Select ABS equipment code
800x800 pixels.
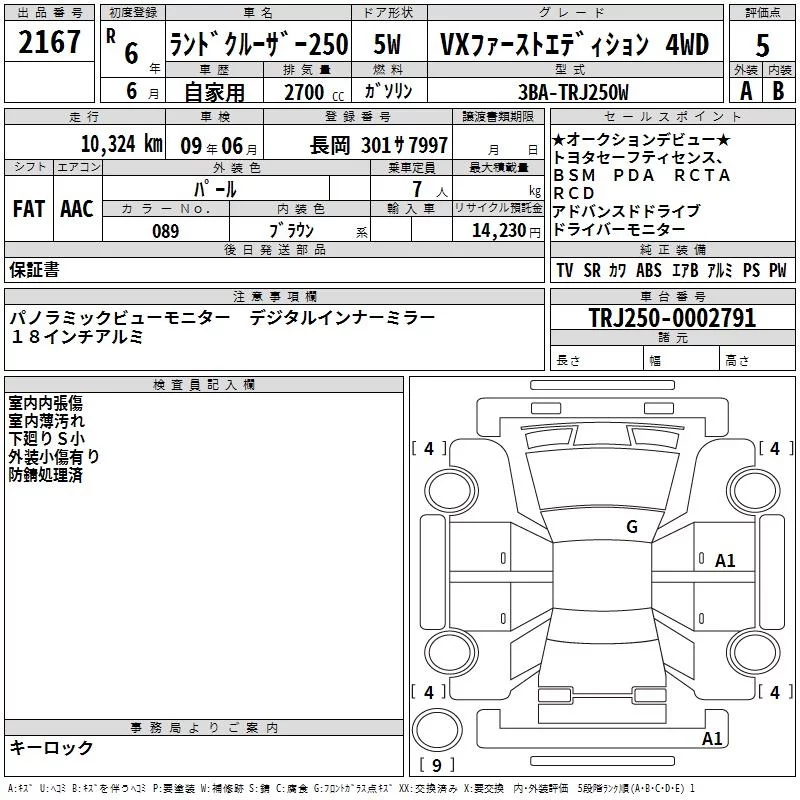tap(648, 270)
